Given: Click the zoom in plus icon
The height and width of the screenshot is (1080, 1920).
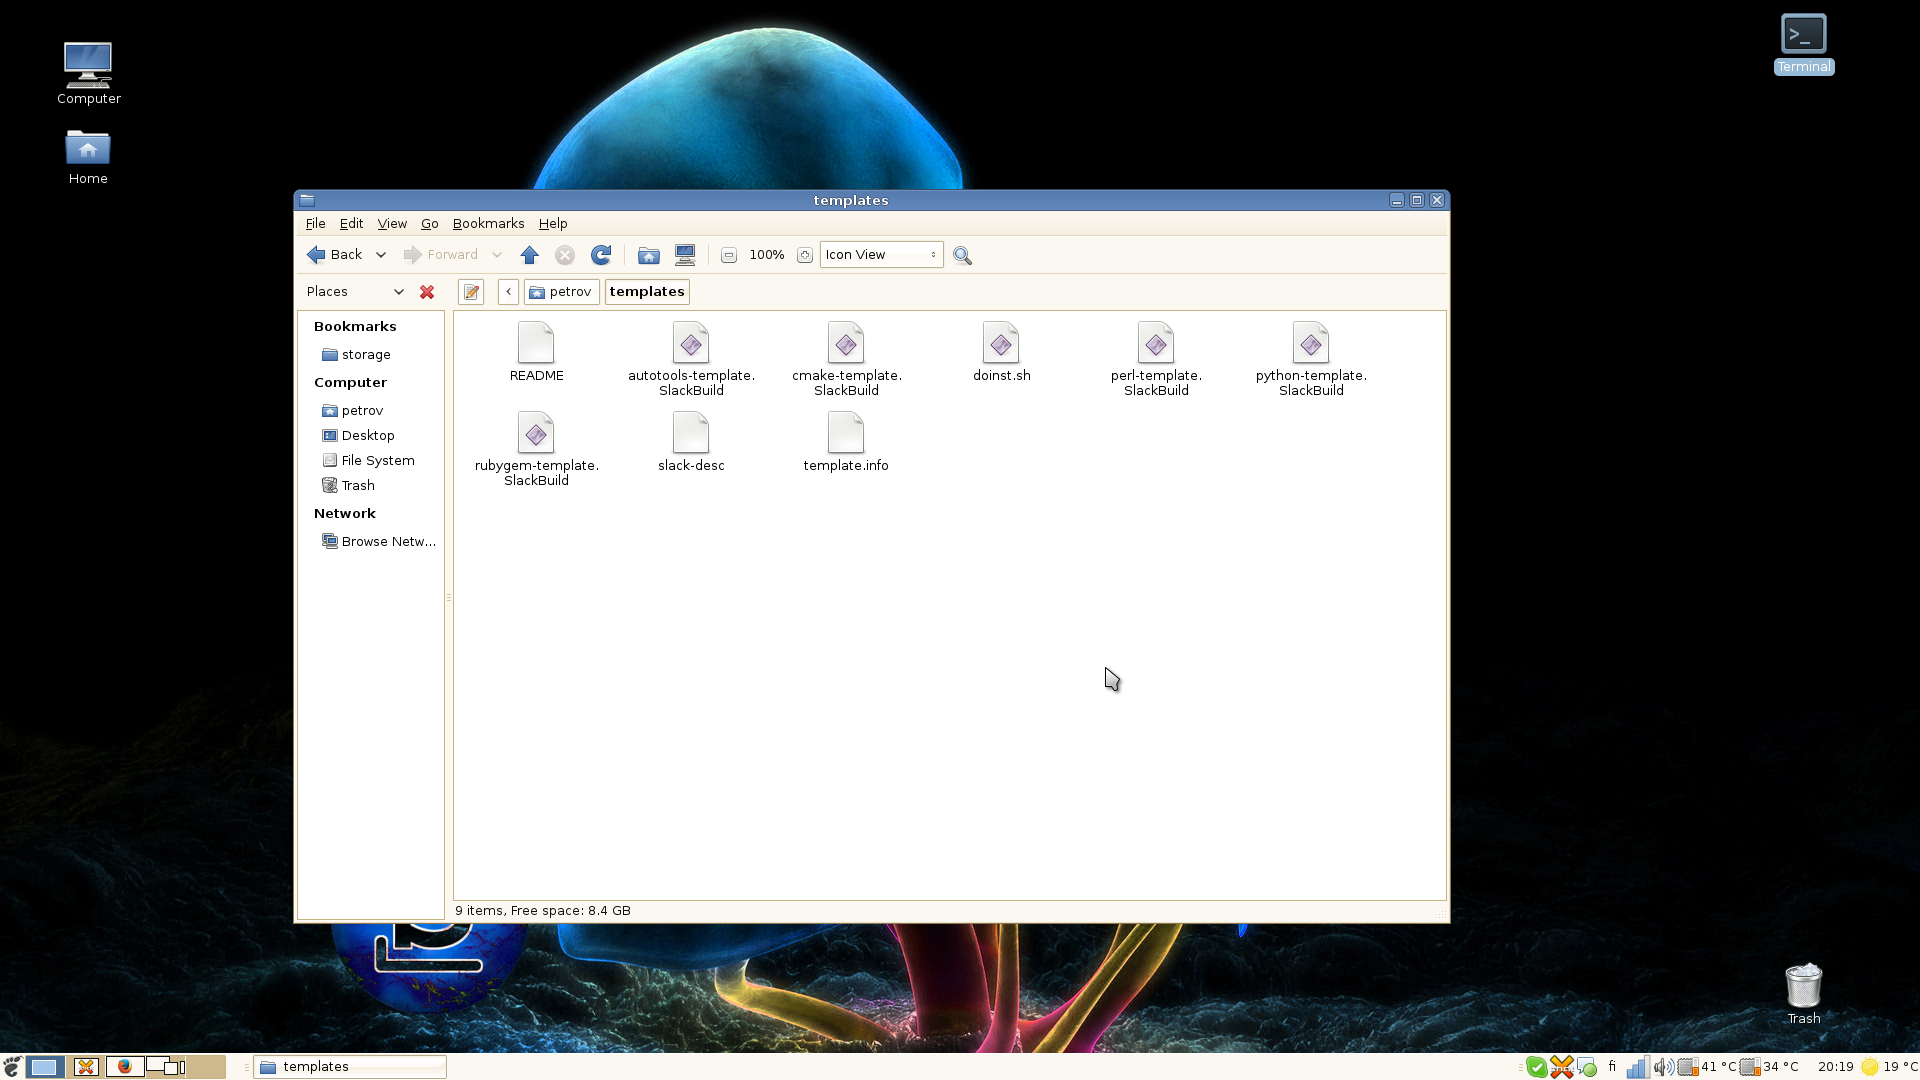Looking at the screenshot, I should (804, 255).
